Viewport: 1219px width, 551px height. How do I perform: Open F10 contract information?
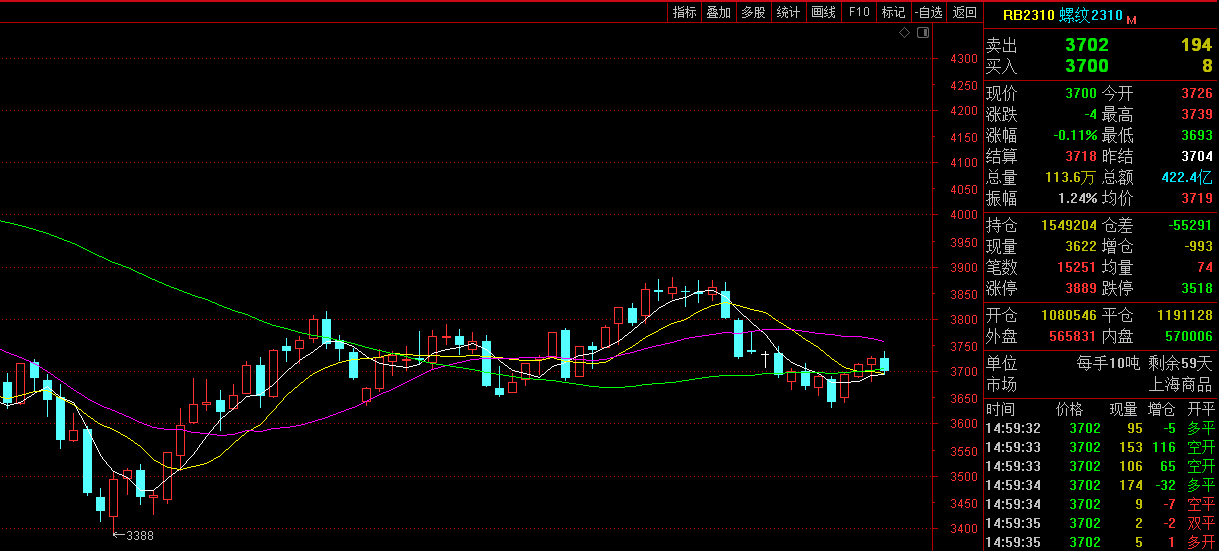(x=858, y=12)
